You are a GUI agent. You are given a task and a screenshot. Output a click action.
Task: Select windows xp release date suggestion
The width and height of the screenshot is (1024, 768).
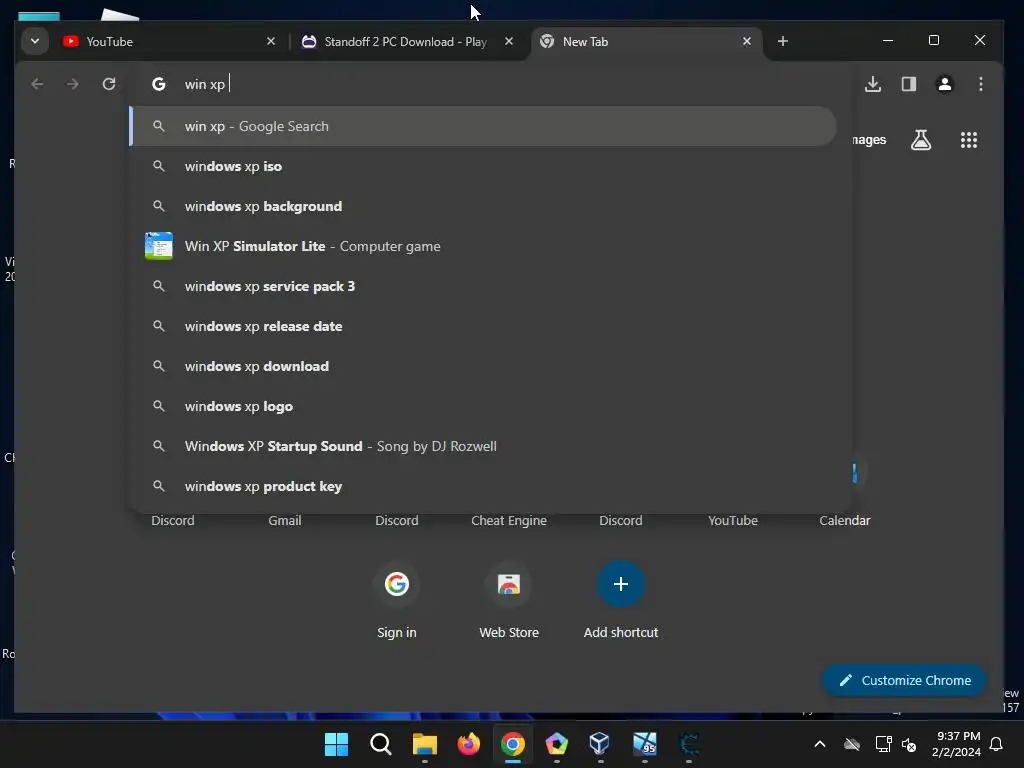[483, 326]
